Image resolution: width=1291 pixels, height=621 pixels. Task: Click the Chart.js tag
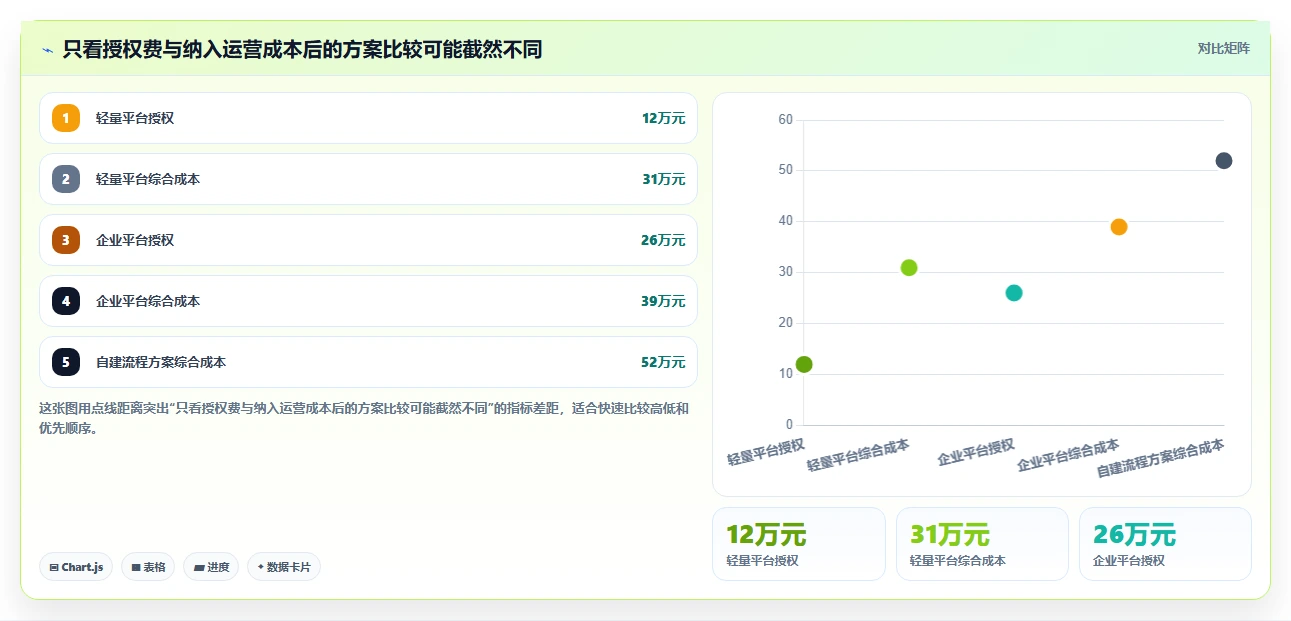click(x=77, y=567)
